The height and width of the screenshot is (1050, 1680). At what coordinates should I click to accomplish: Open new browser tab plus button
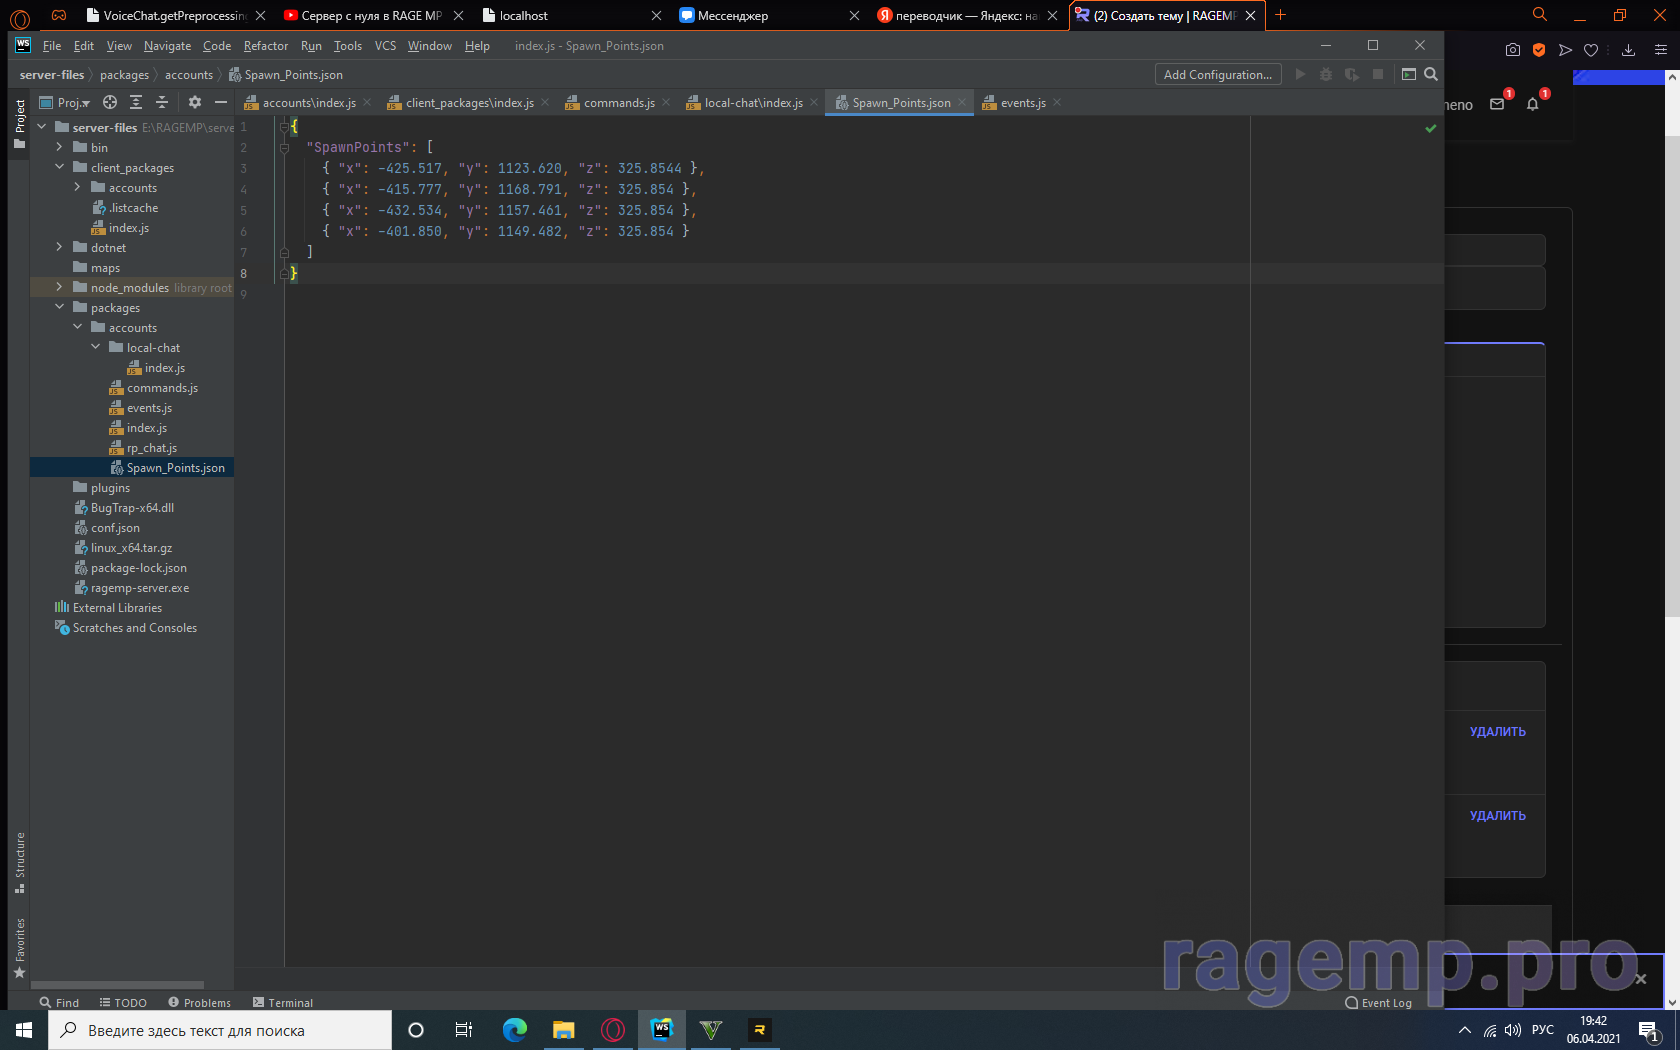tap(1280, 15)
